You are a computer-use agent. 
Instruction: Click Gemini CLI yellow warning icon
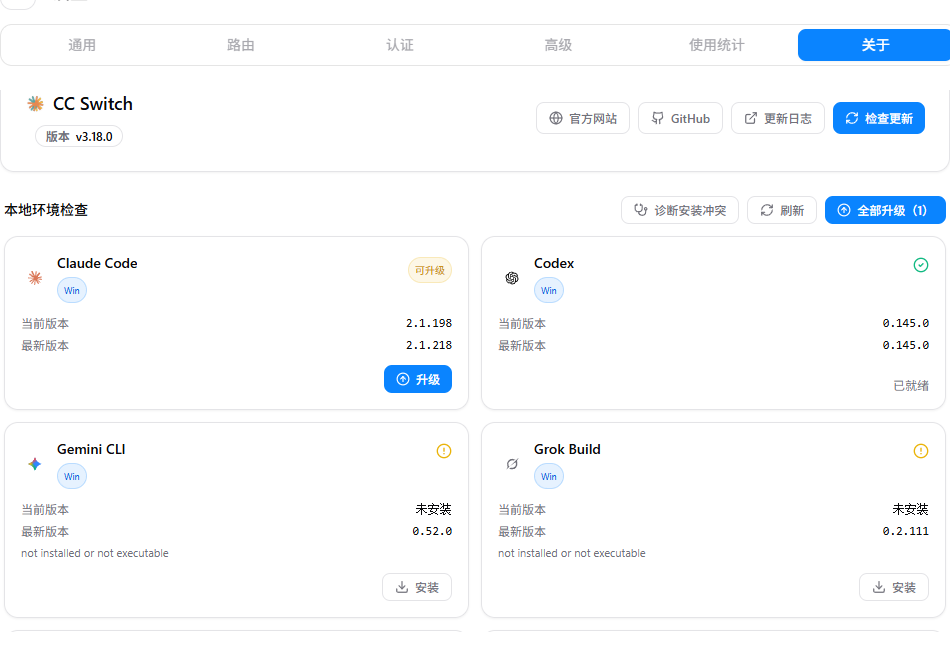pos(444,451)
